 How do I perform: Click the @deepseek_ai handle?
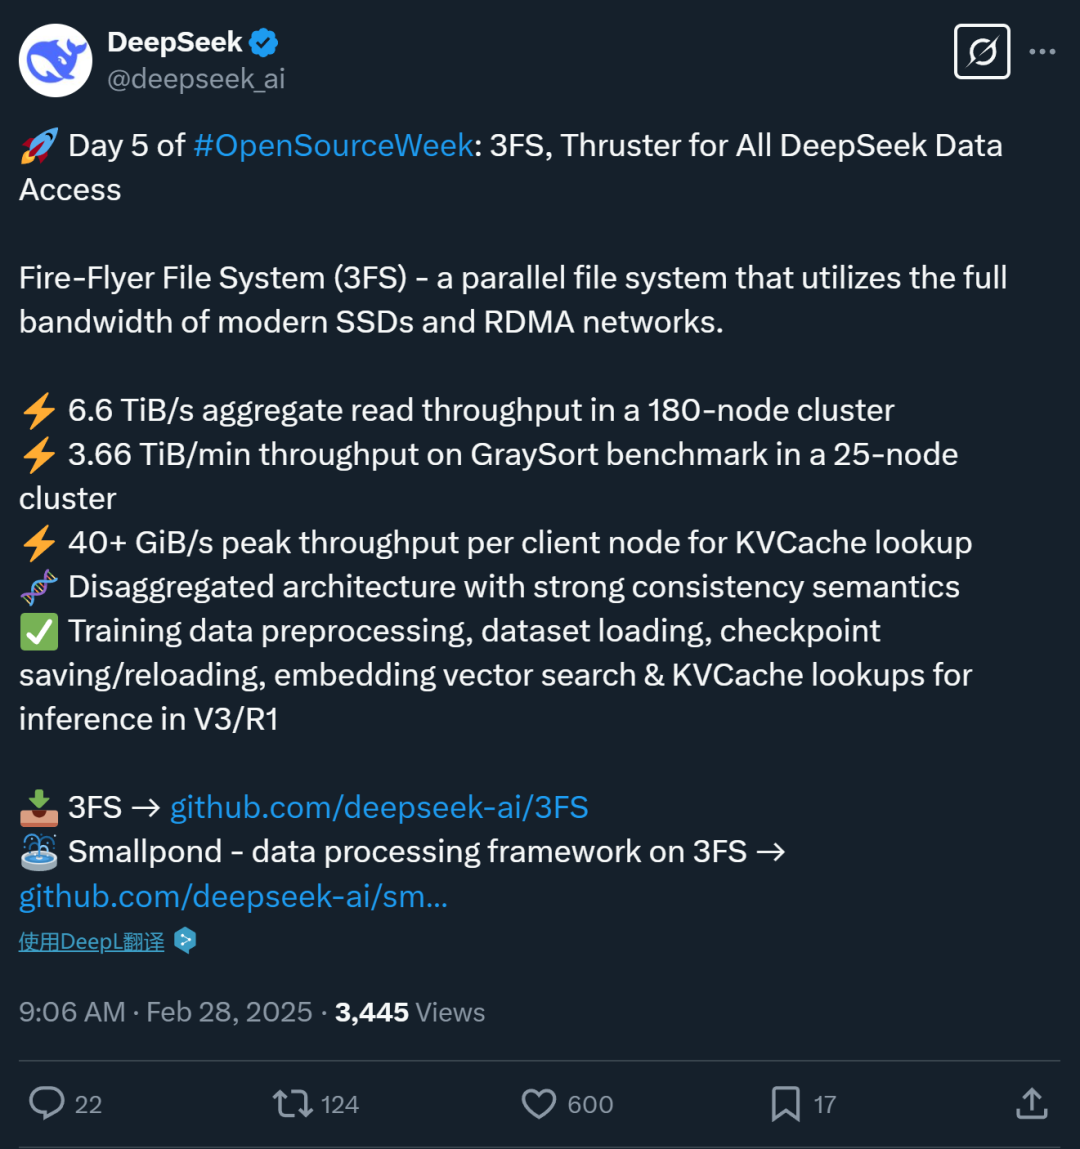196,78
